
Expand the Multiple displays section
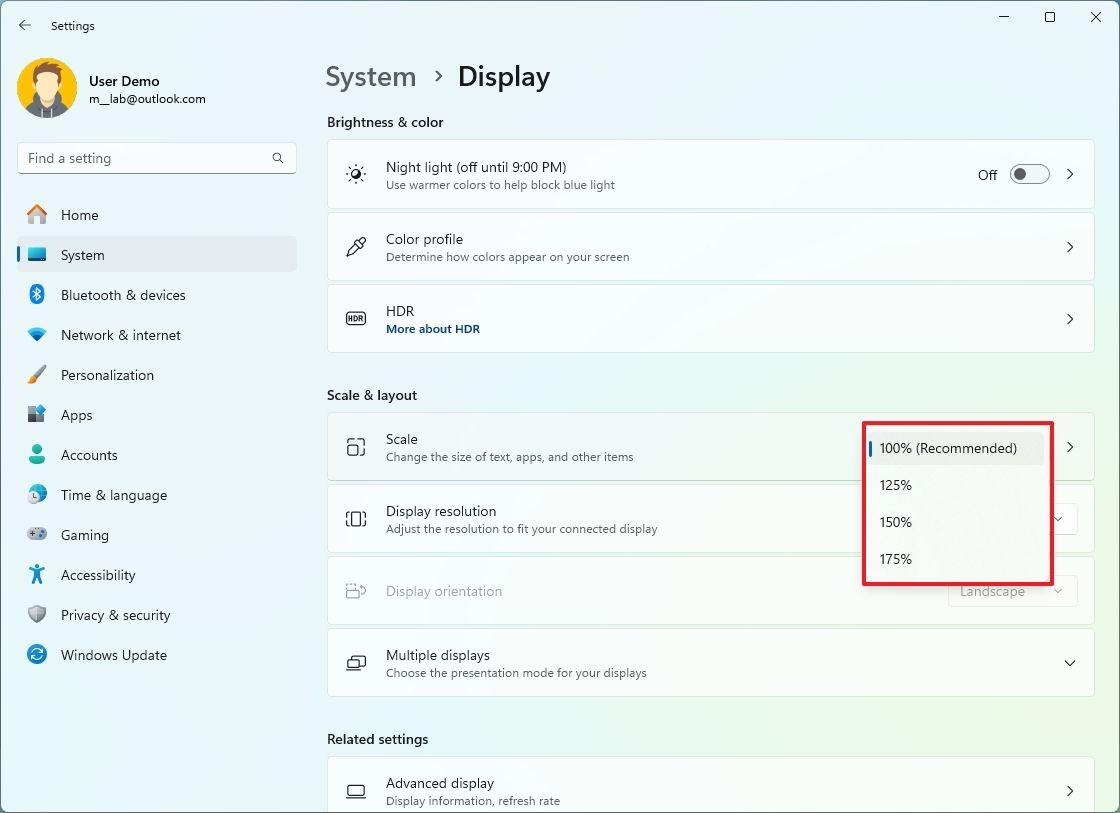[x=1070, y=662]
